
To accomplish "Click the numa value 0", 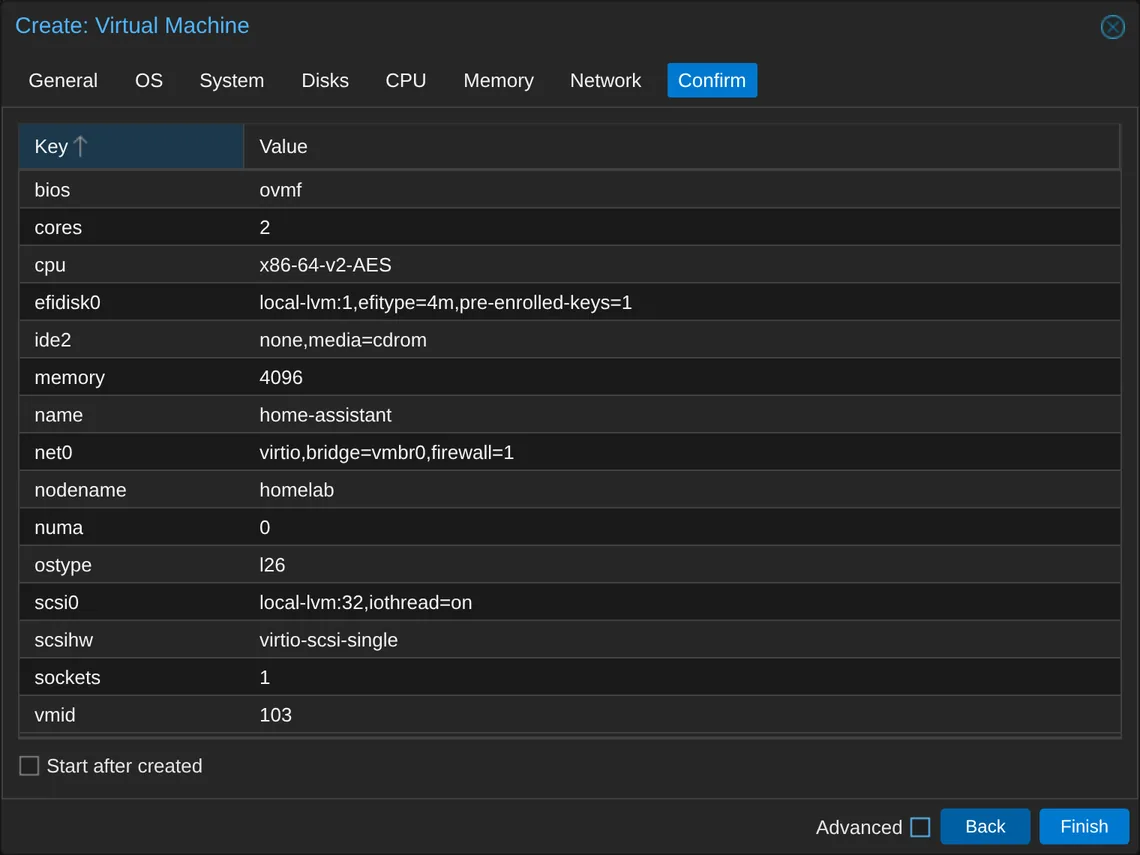I will point(681,528).
